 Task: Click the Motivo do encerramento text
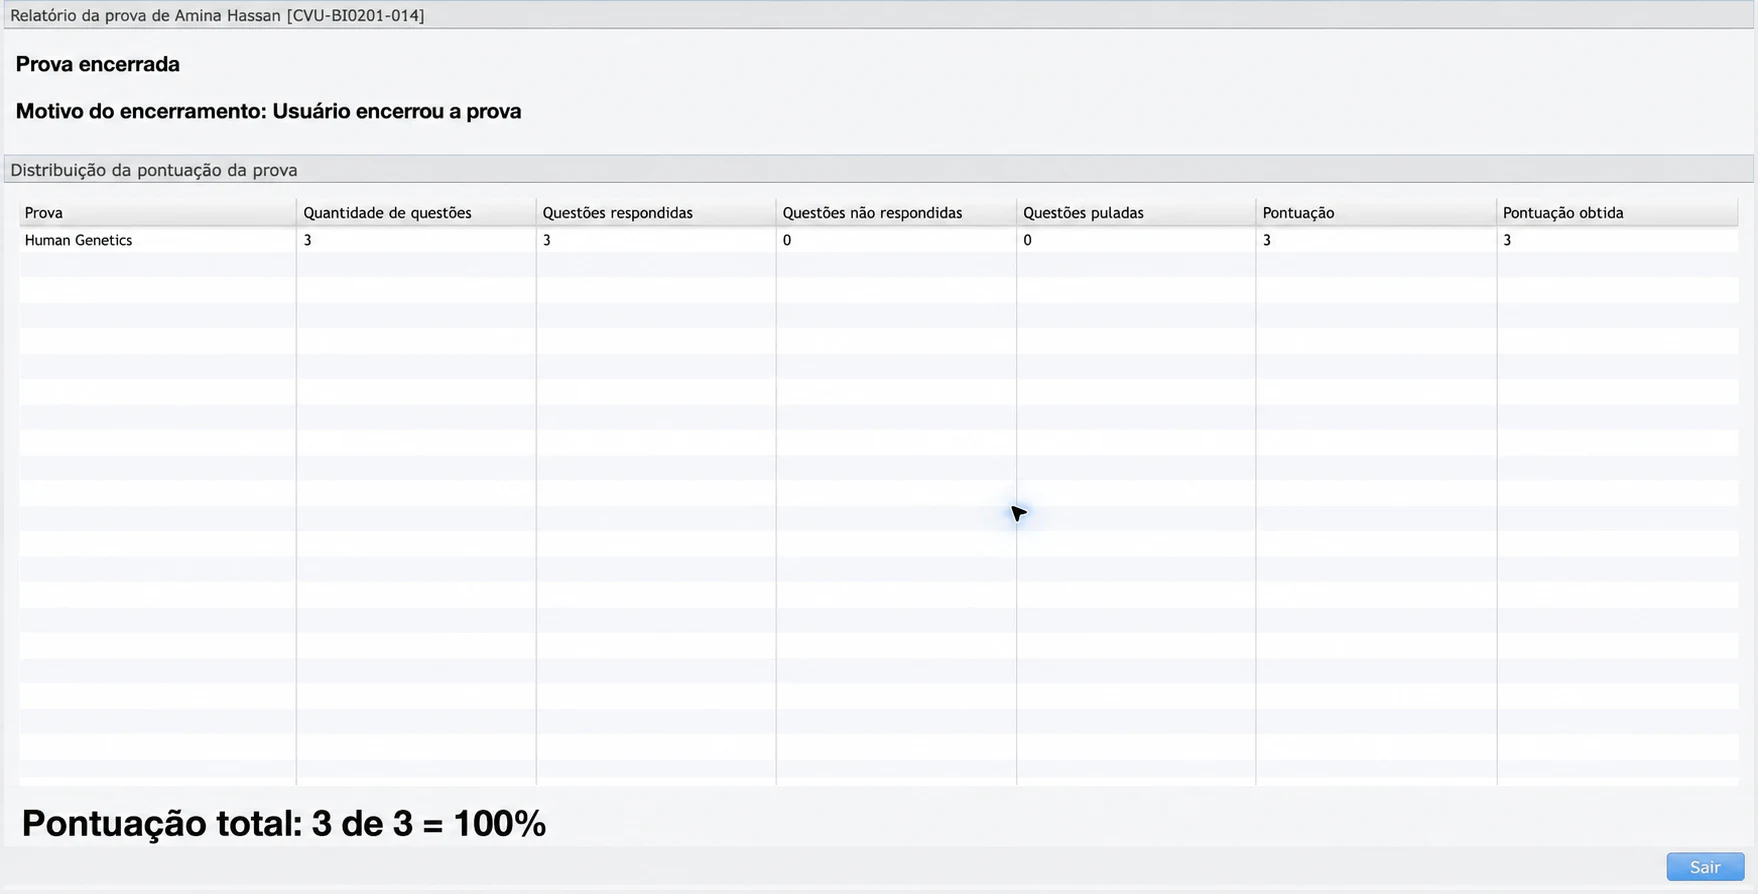pyautogui.click(x=268, y=111)
